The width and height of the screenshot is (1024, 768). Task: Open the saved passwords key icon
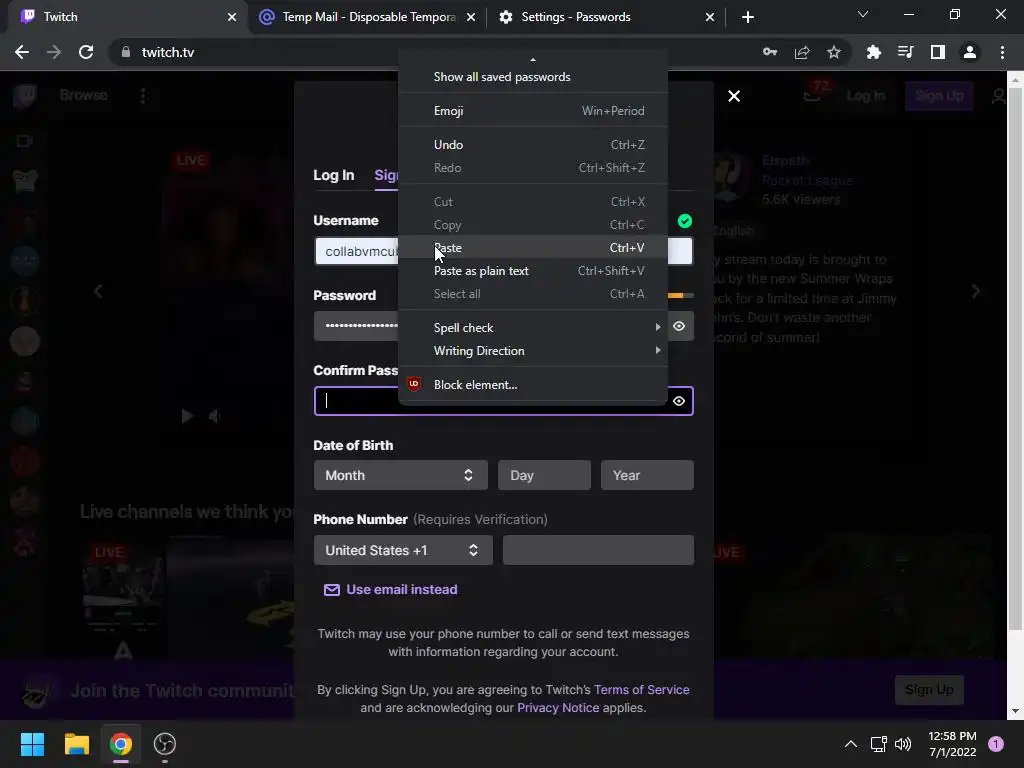pos(770,52)
